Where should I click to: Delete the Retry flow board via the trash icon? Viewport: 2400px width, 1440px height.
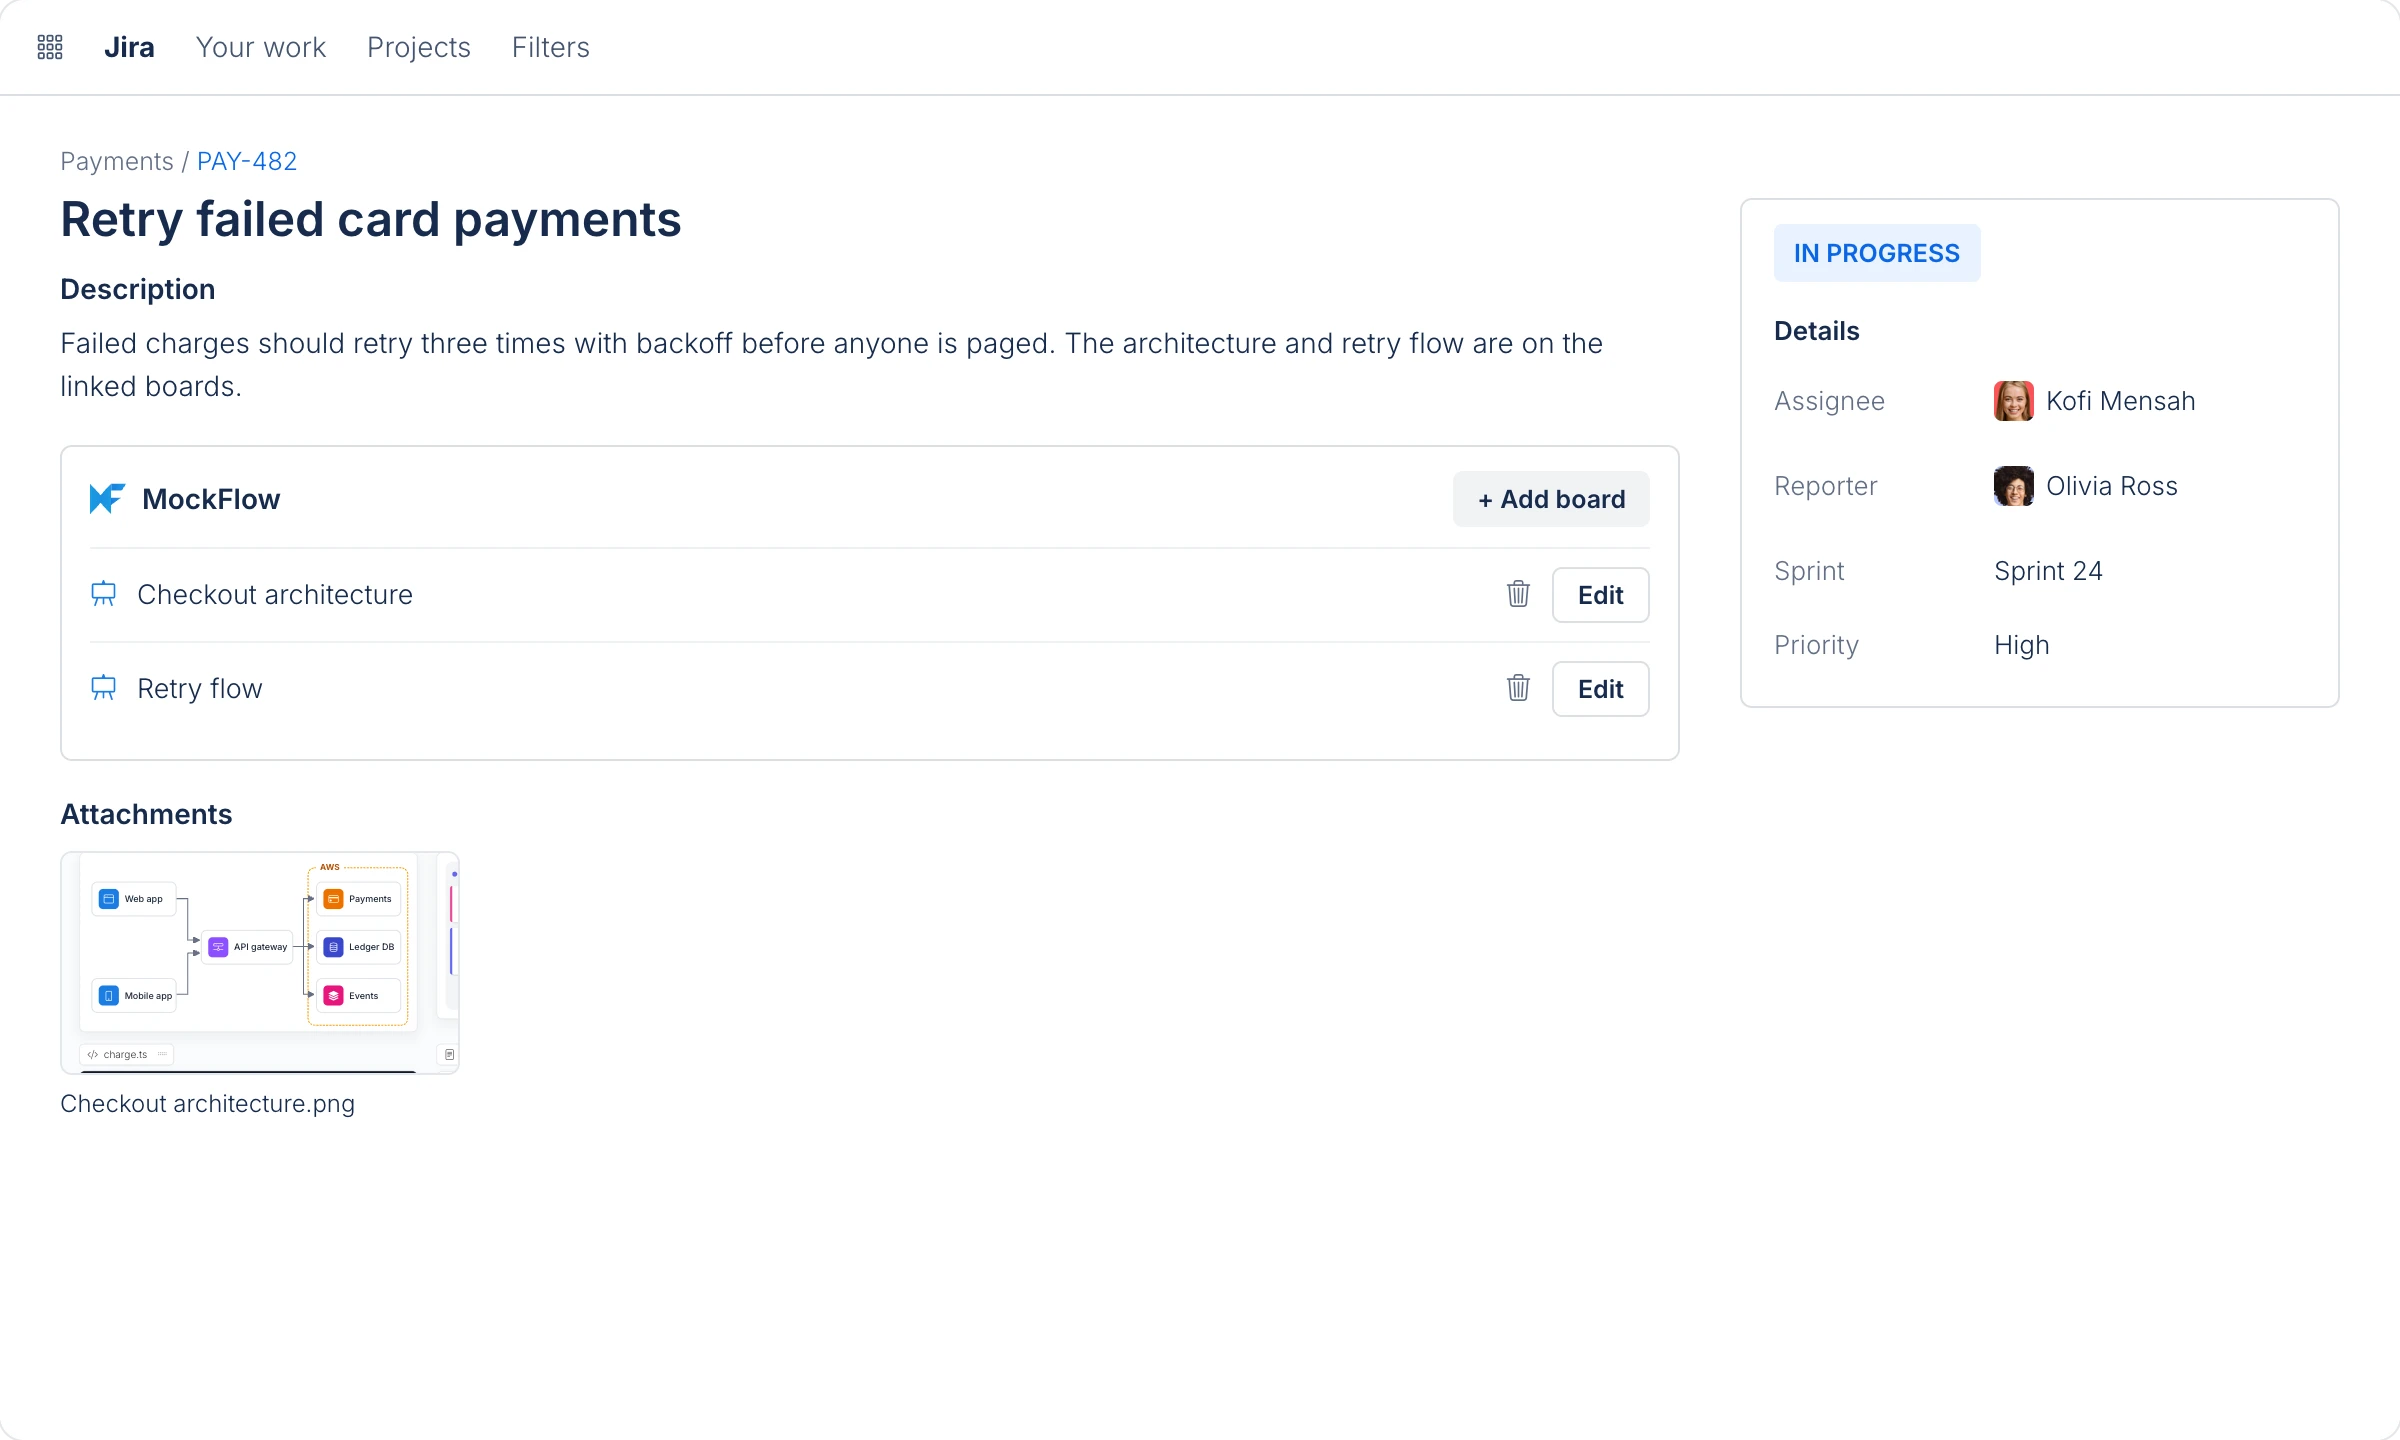tap(1518, 688)
